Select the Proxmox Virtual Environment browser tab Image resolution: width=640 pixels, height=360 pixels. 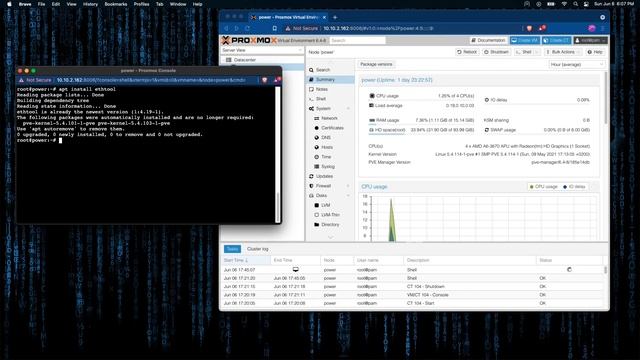(x=288, y=17)
